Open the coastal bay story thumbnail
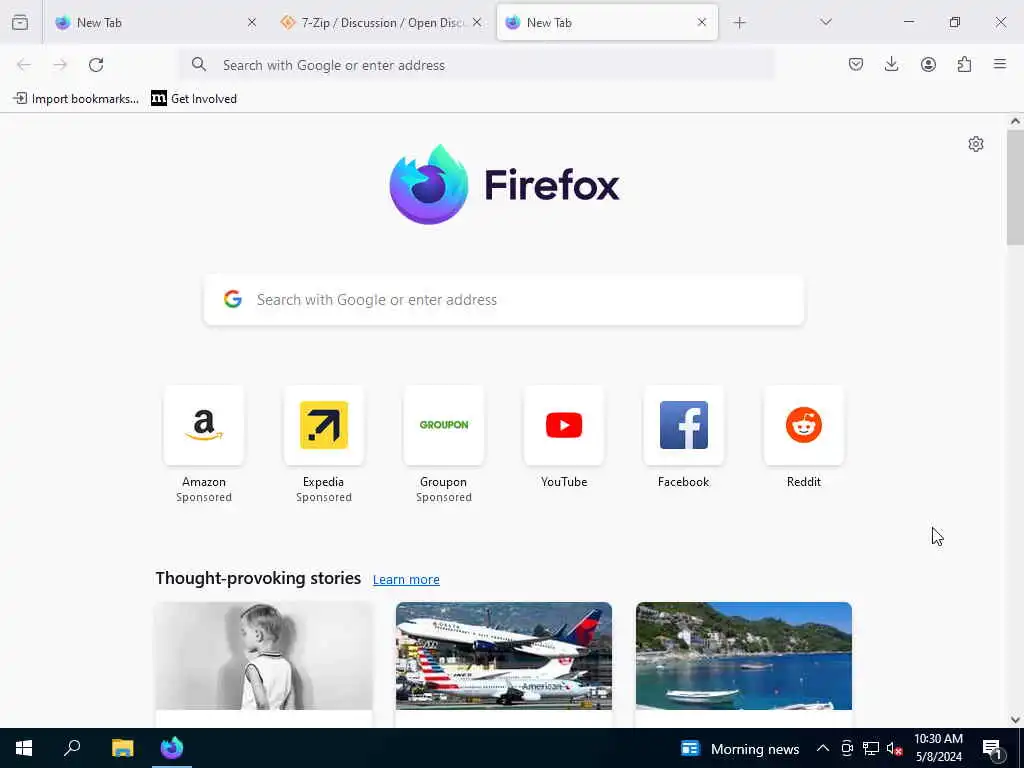 pyautogui.click(x=744, y=656)
